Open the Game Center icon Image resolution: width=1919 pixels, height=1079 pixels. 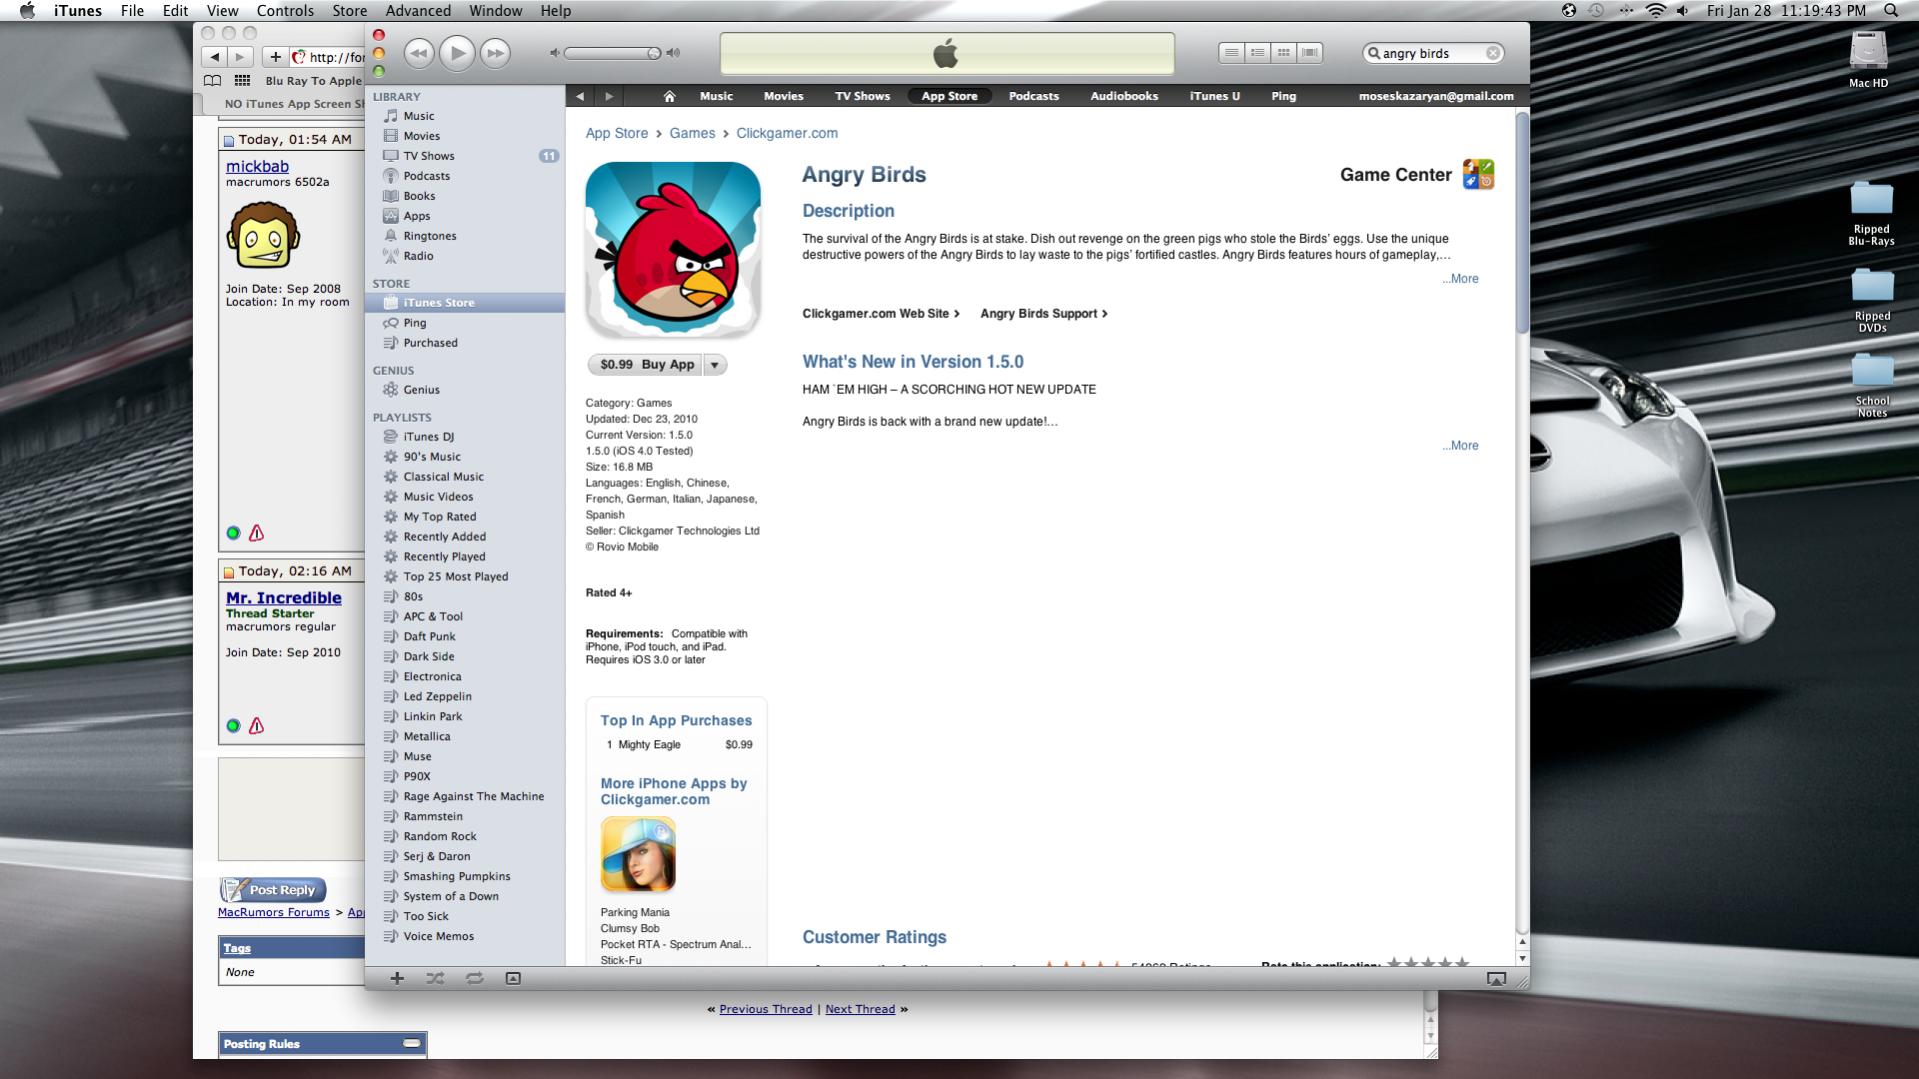(x=1478, y=174)
